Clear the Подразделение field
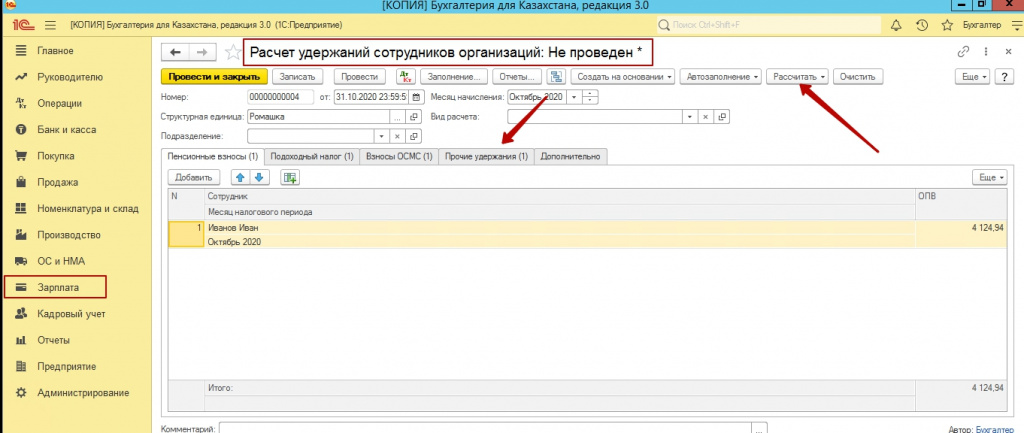Viewport: 1024px width, 433px height. (x=398, y=136)
